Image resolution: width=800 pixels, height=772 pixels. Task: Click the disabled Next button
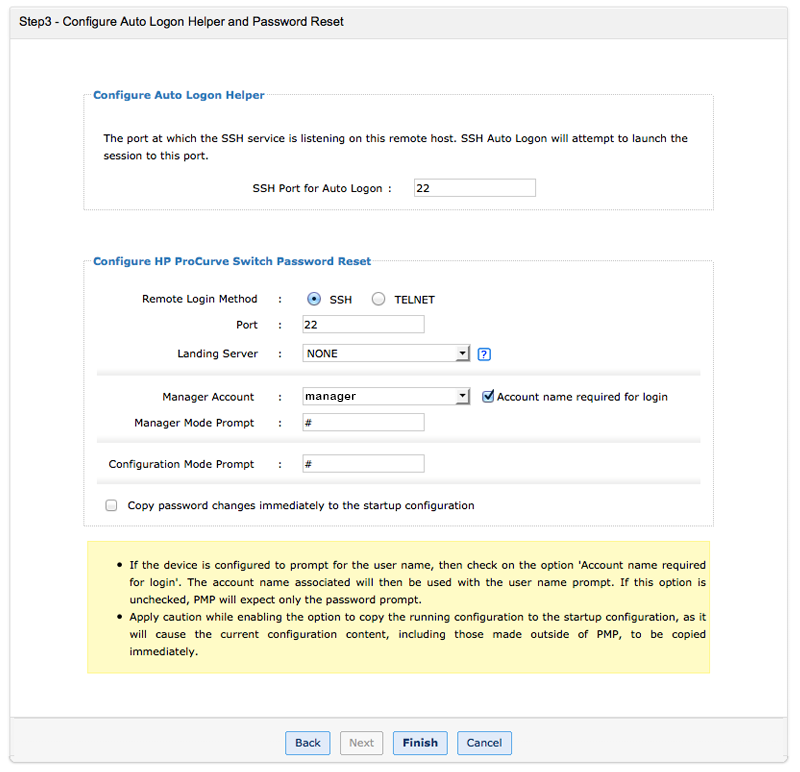(361, 743)
